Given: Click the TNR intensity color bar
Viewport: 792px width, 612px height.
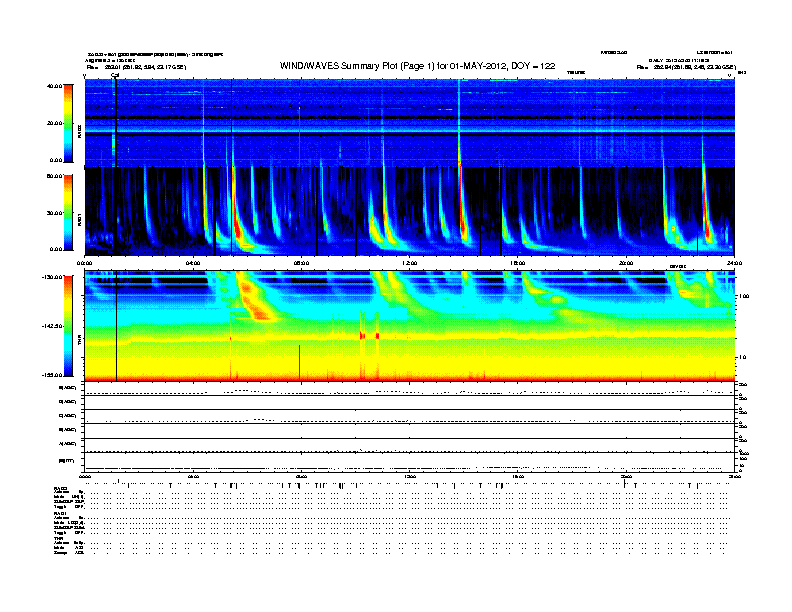Looking at the screenshot, I should coord(68,326).
